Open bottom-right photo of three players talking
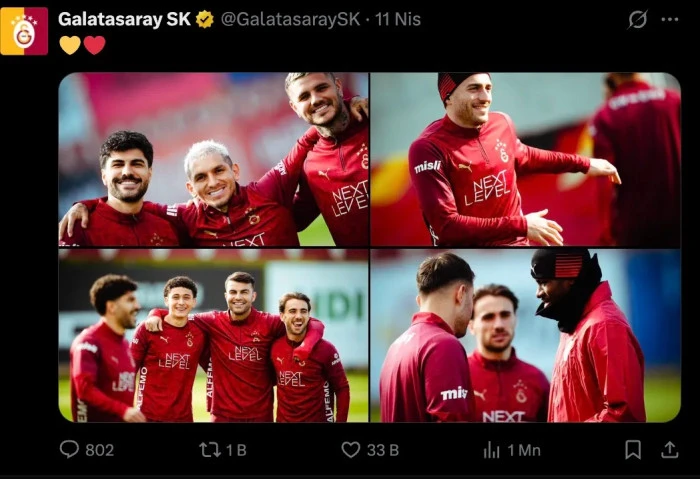The height and width of the screenshot is (479, 700). point(525,335)
